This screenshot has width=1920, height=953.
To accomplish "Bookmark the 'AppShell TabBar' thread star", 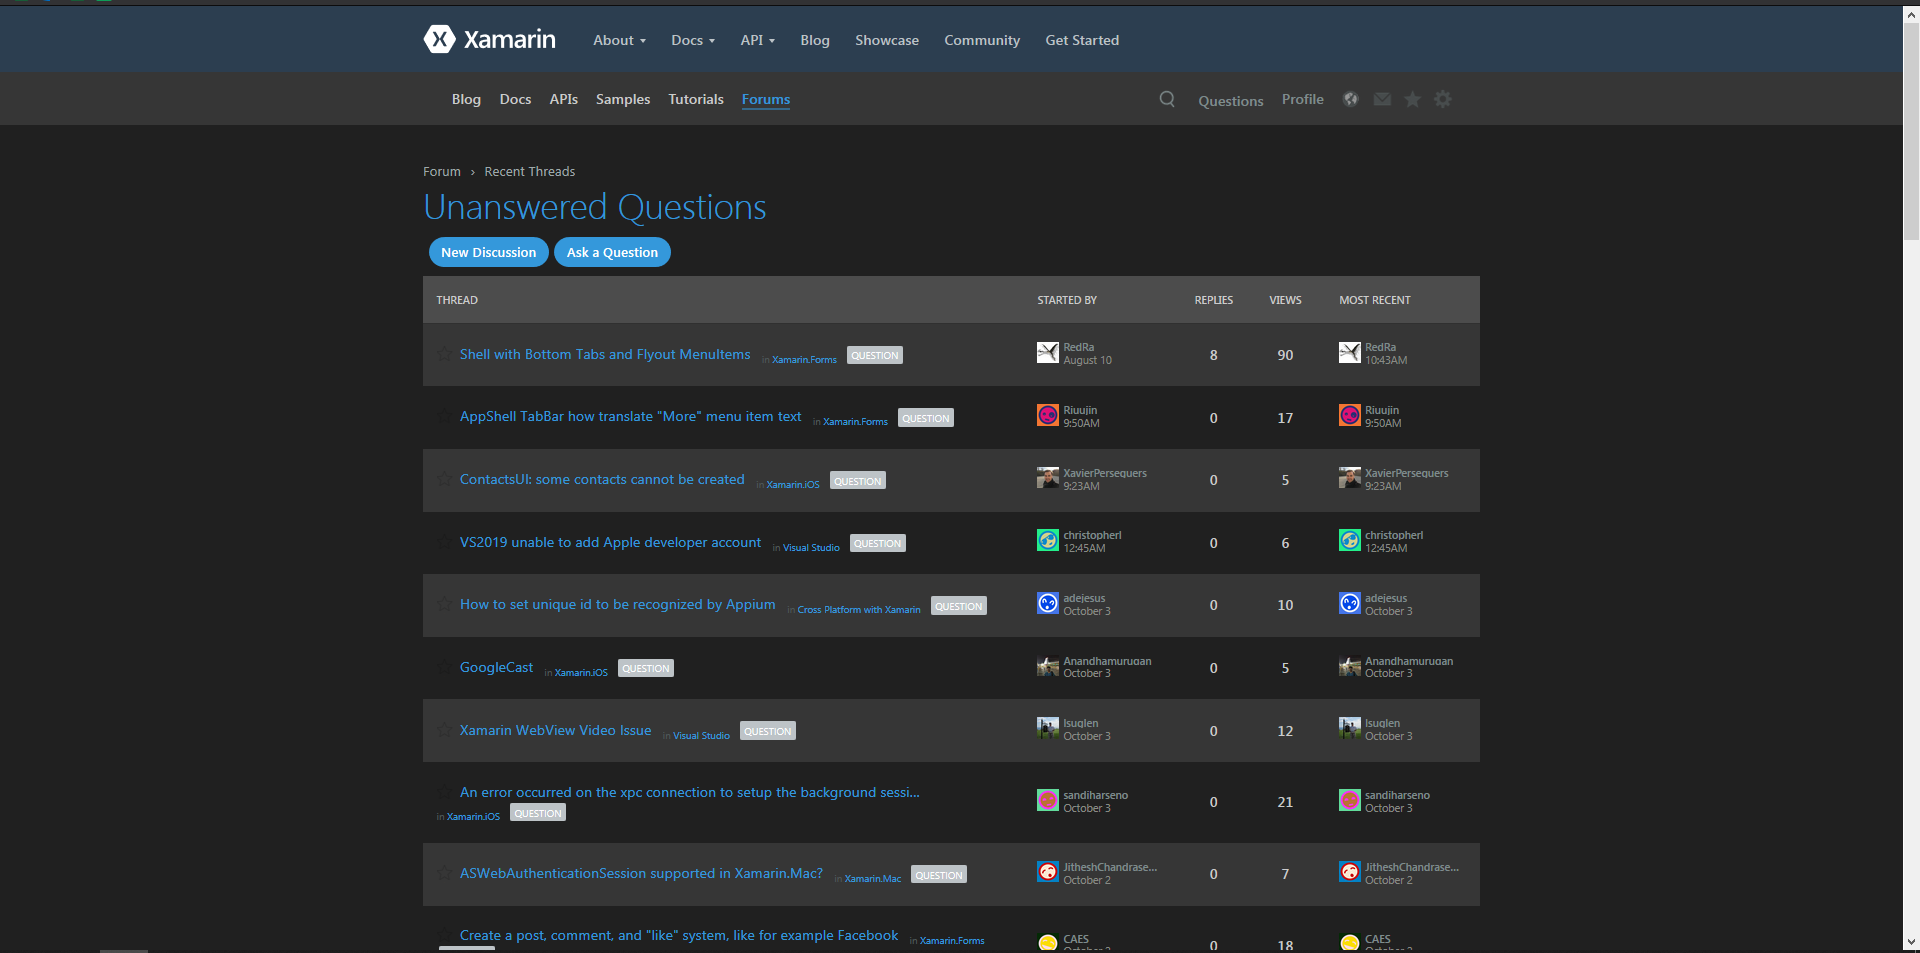I will (x=444, y=415).
